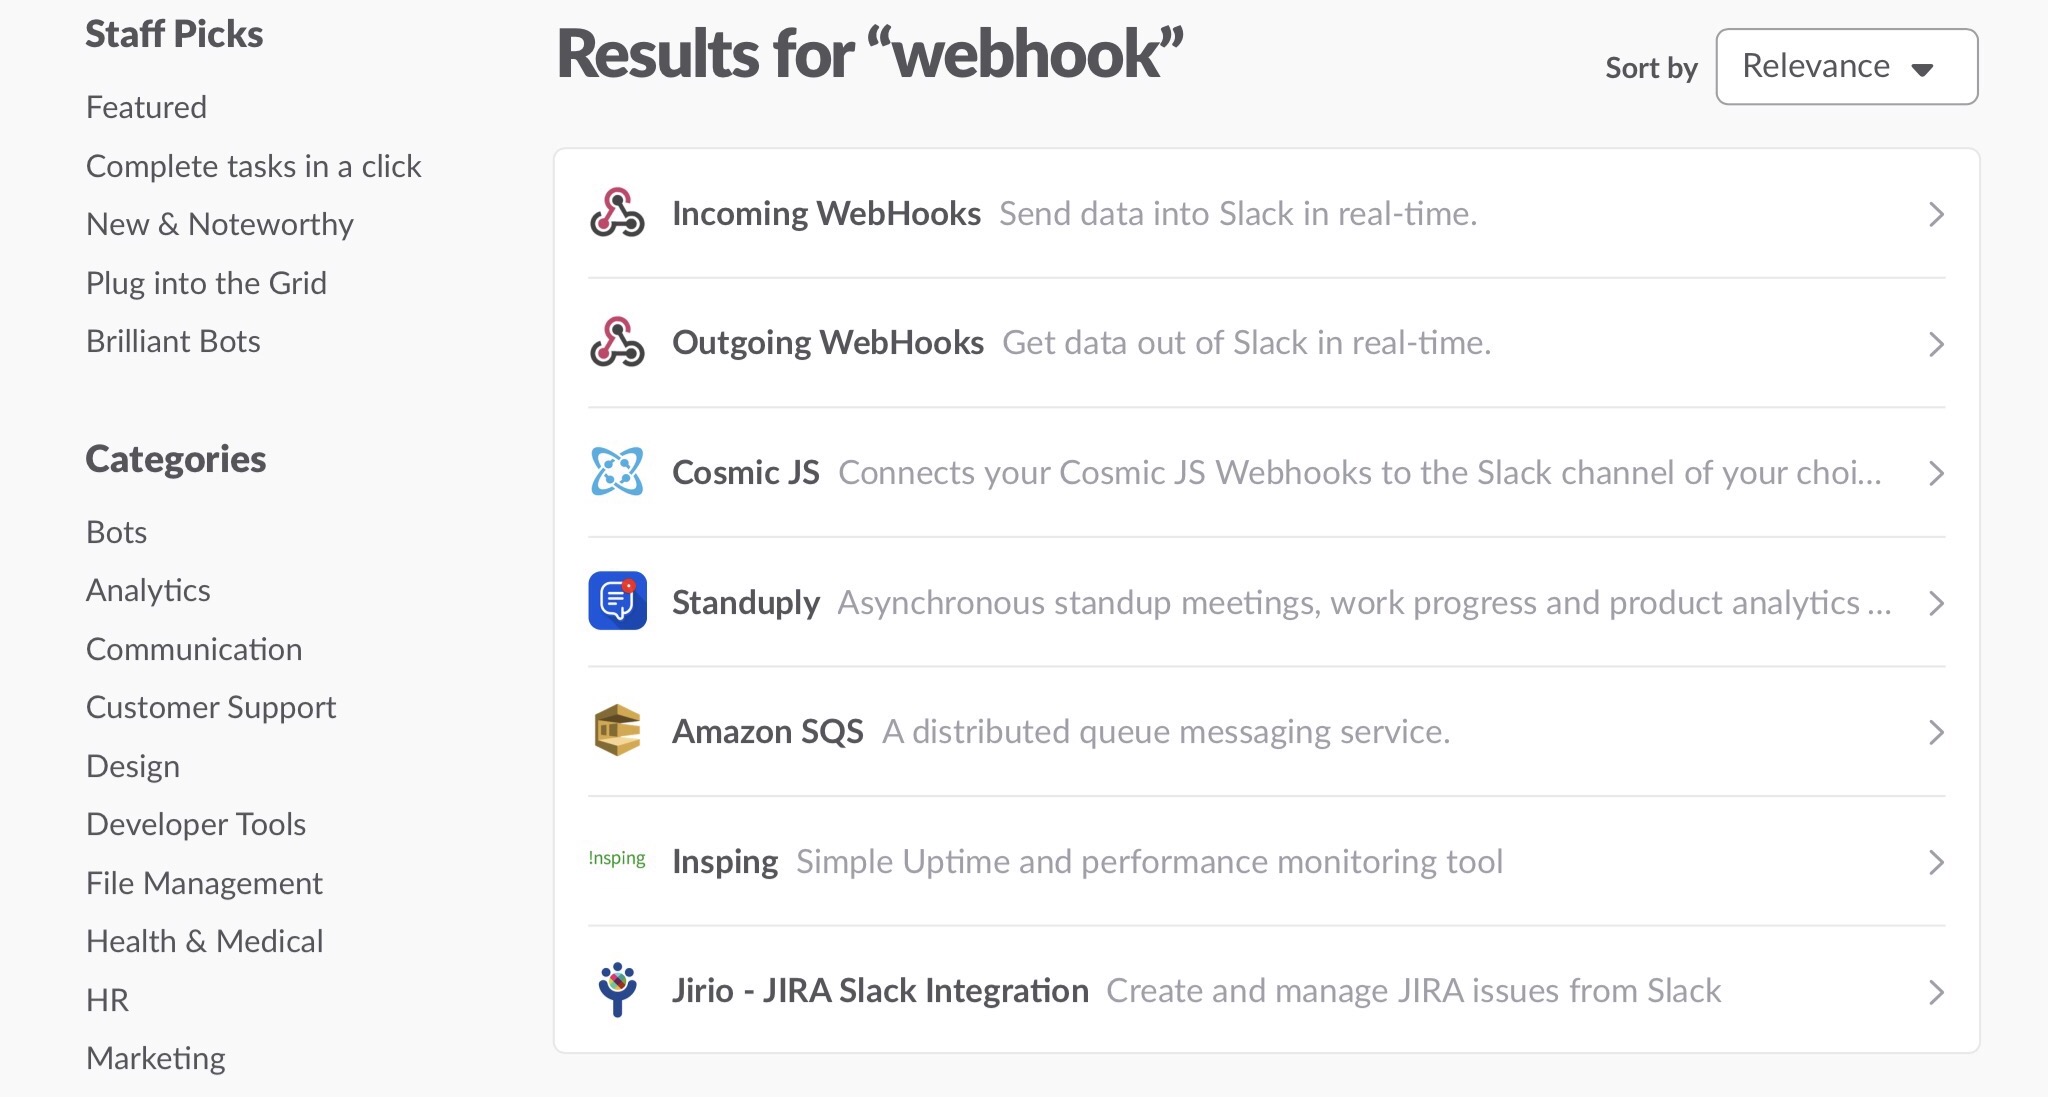This screenshot has width=2048, height=1097.
Task: Select the Analytics category
Action: [x=148, y=590]
